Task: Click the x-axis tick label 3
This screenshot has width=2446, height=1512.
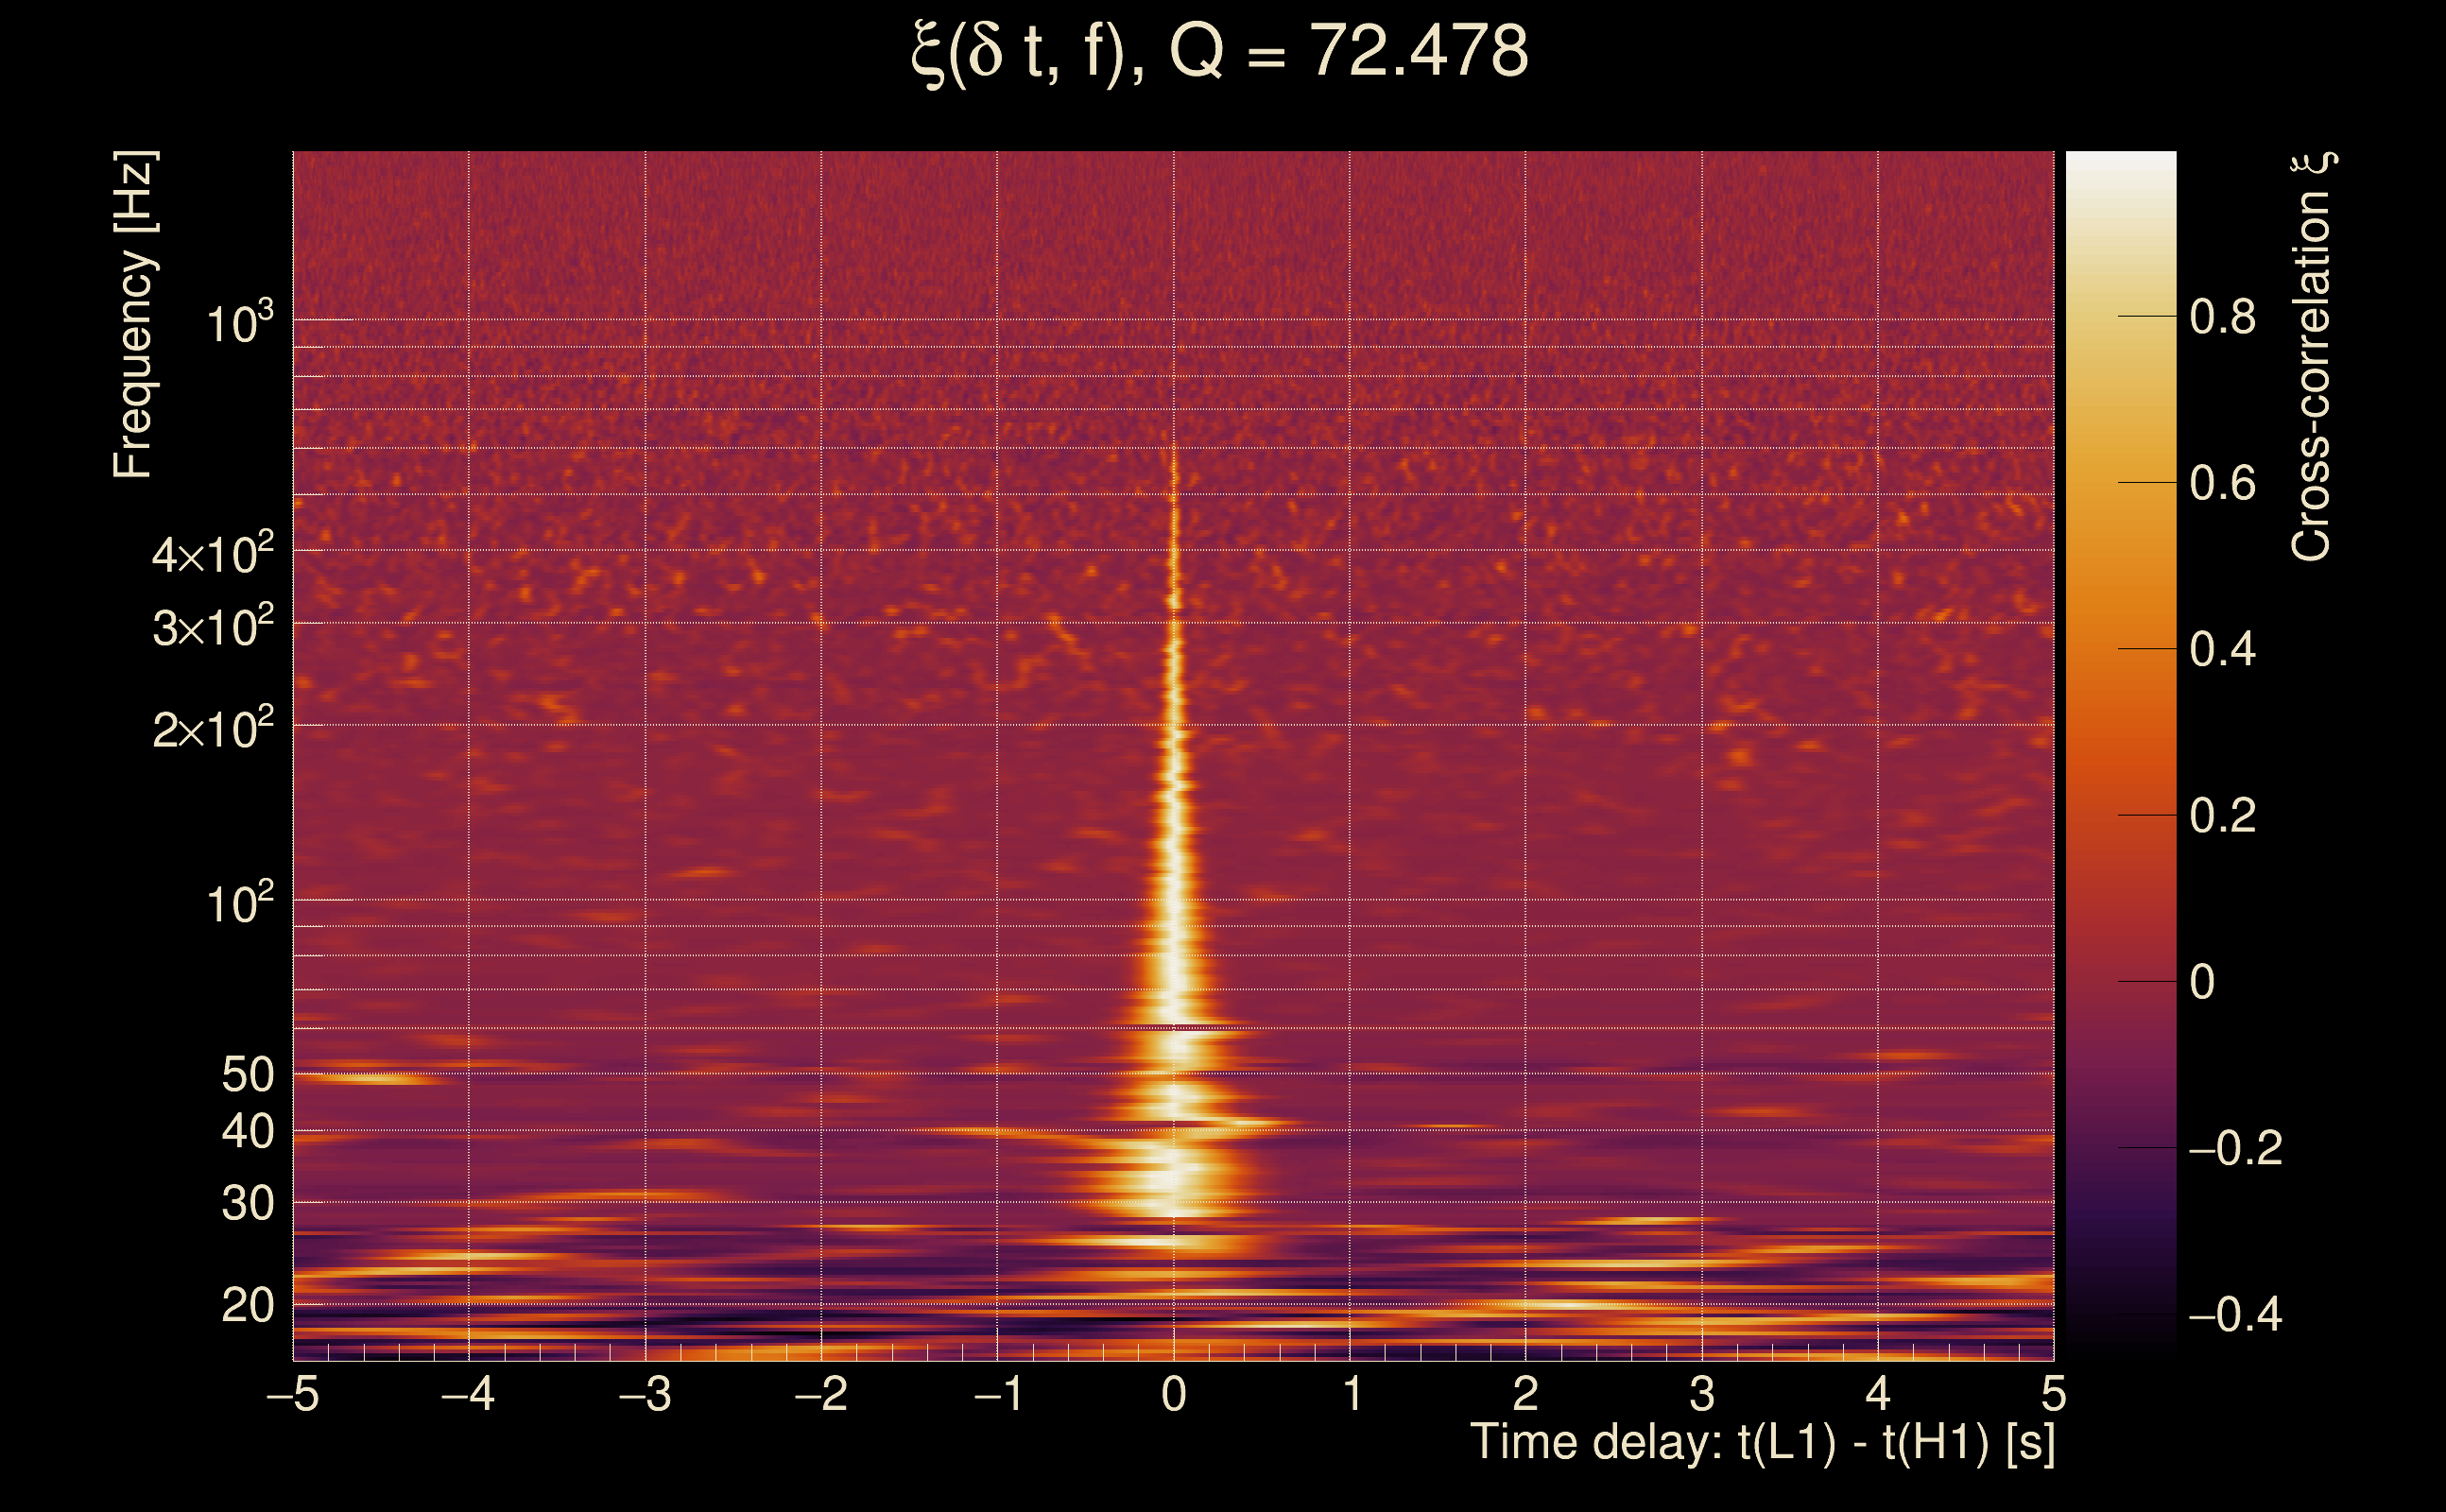Action: coord(1702,1394)
